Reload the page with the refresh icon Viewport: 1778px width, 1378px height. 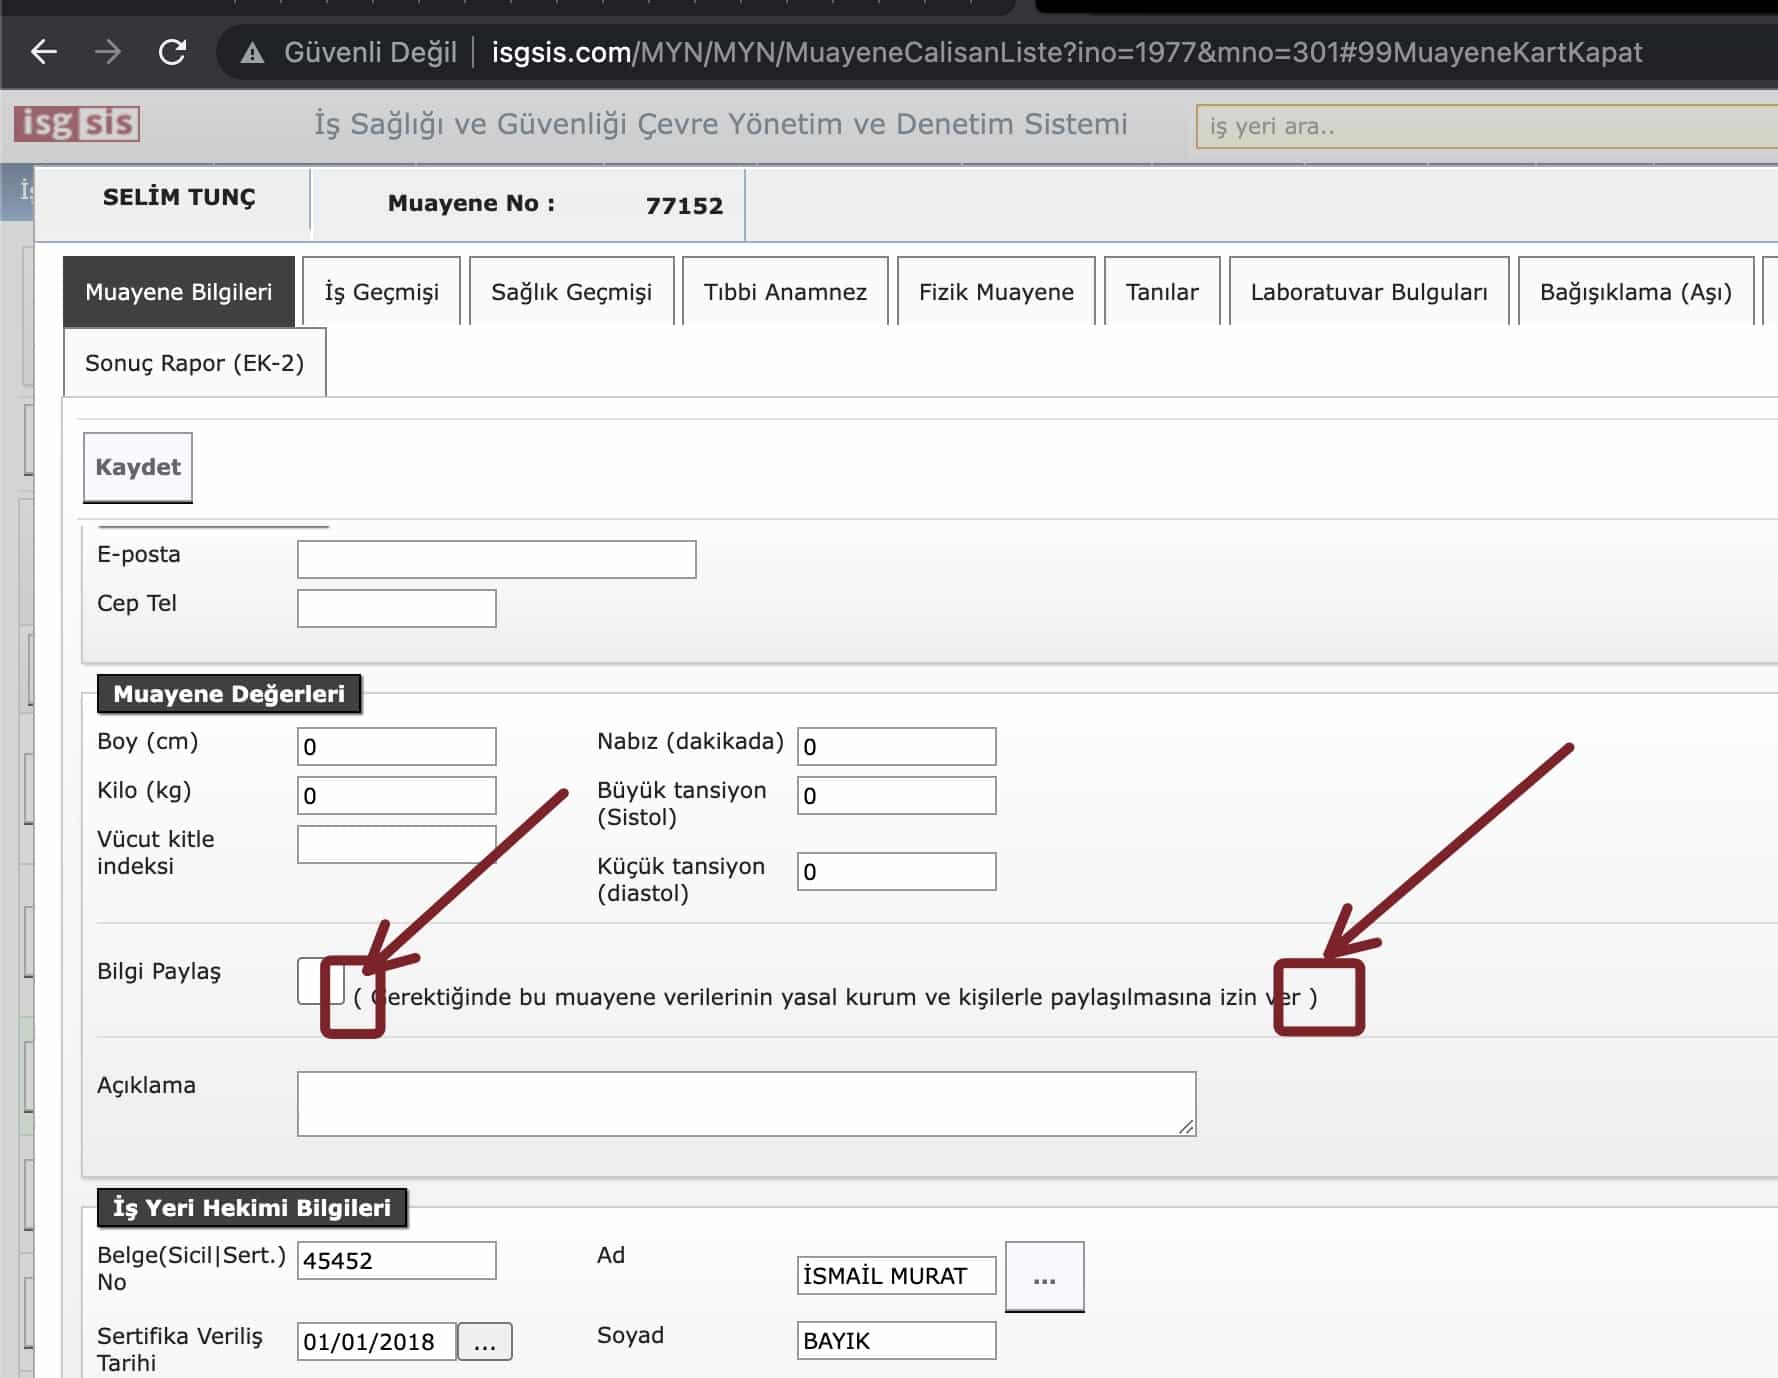tap(172, 52)
